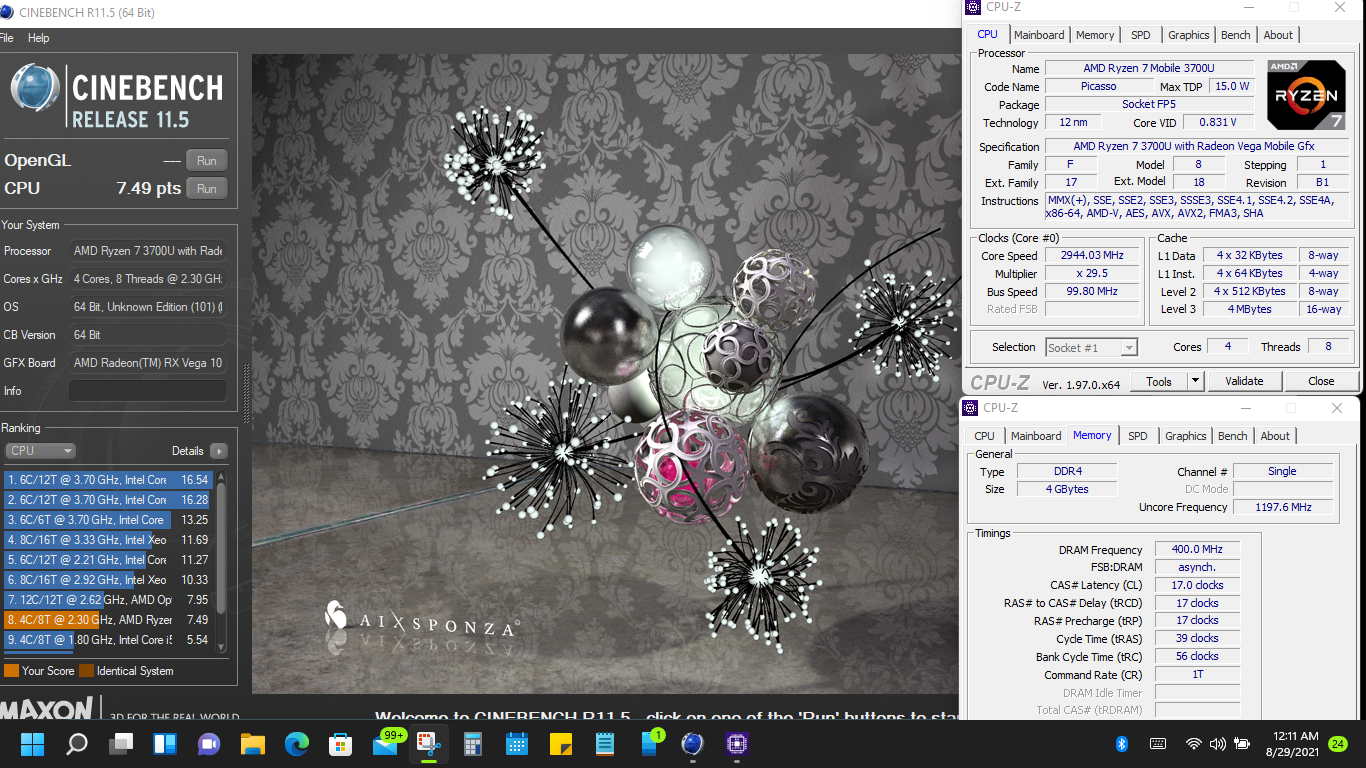This screenshot has width=1366, height=768.
Task: Click the DRAM Frequency 400.0 MHz value
Action: (1198, 550)
